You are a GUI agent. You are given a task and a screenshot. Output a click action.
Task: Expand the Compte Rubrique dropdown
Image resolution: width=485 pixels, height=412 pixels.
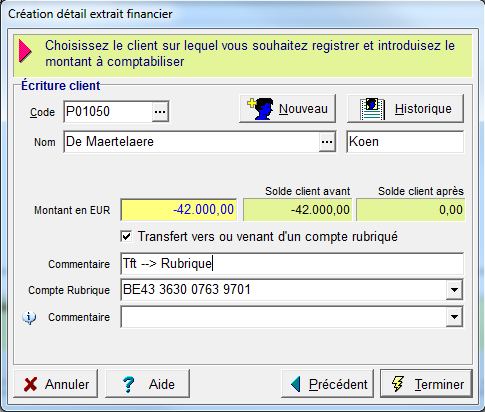point(454,290)
